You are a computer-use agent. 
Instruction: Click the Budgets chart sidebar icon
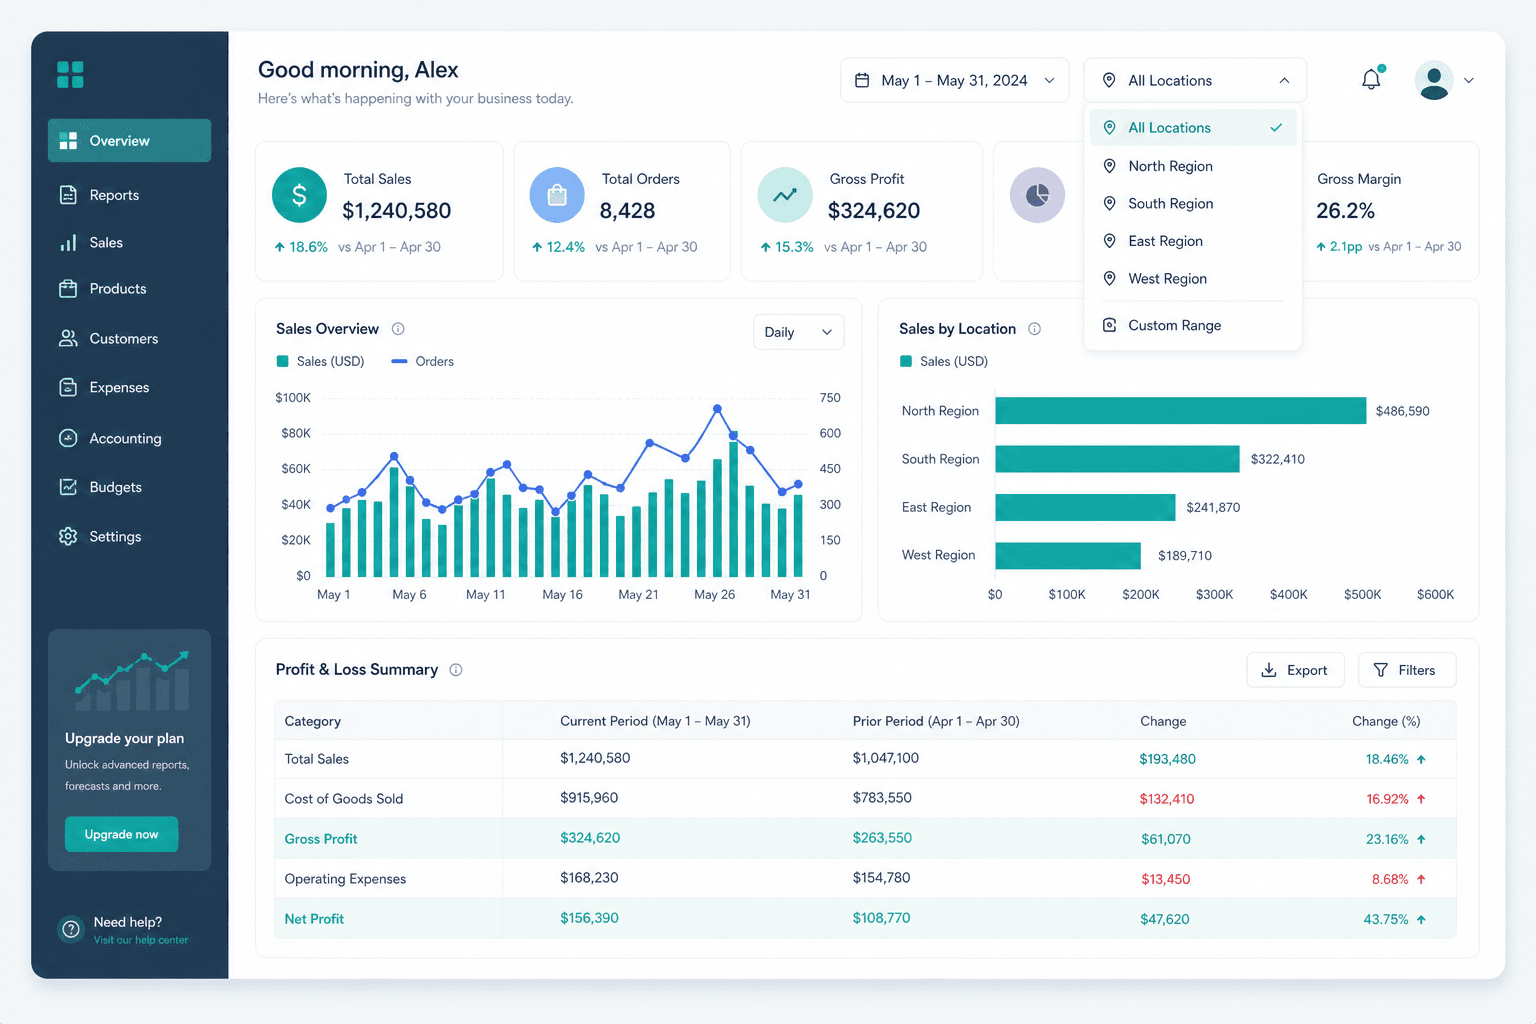pos(68,487)
